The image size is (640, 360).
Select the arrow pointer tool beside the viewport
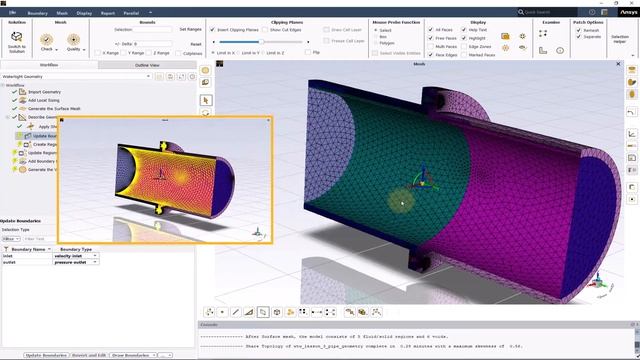point(206,100)
